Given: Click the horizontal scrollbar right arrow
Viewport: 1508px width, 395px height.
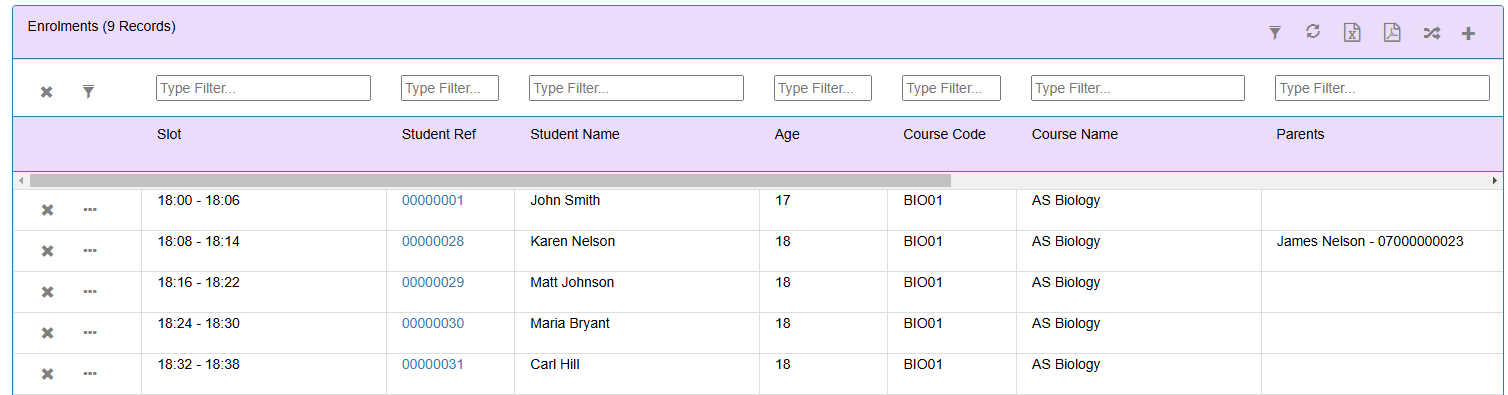Looking at the screenshot, I should click(x=1496, y=180).
